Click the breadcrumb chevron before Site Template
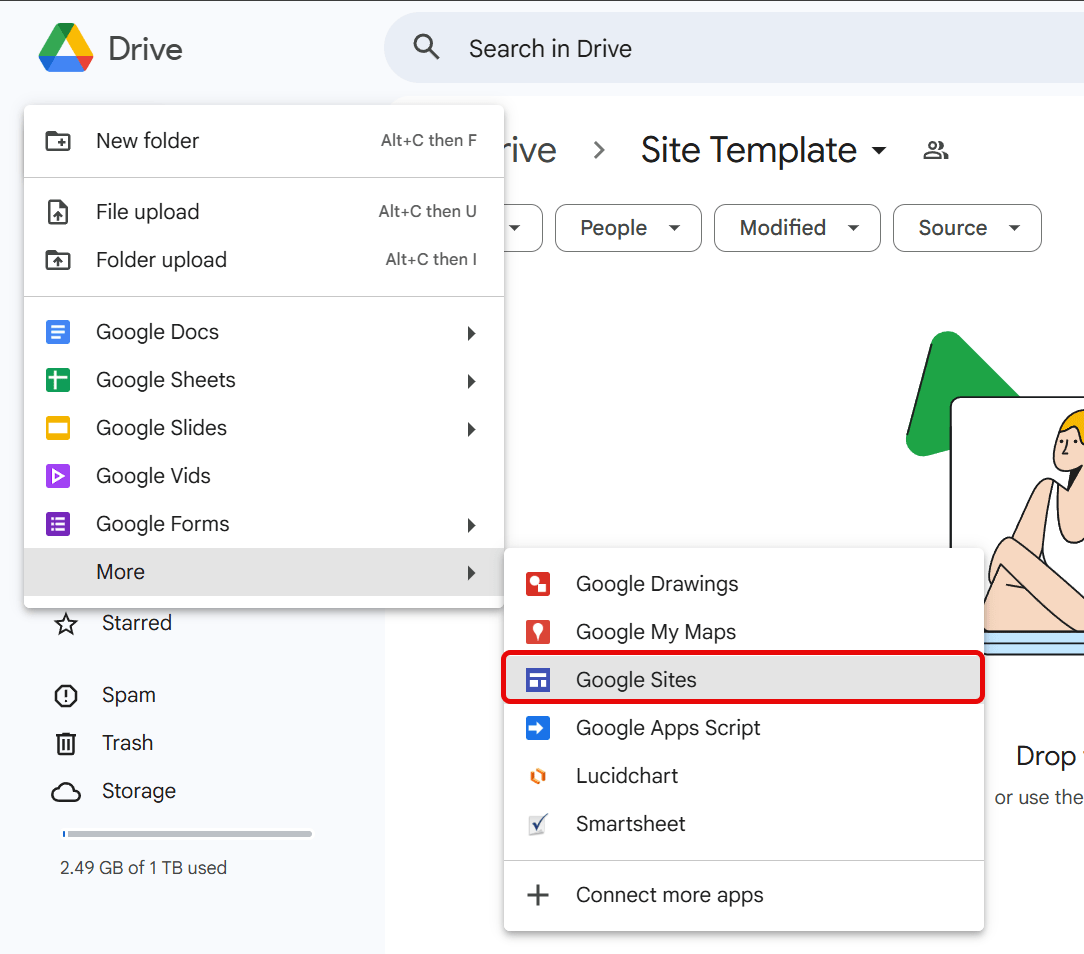Screen dimensions: 1084x954 point(599,150)
